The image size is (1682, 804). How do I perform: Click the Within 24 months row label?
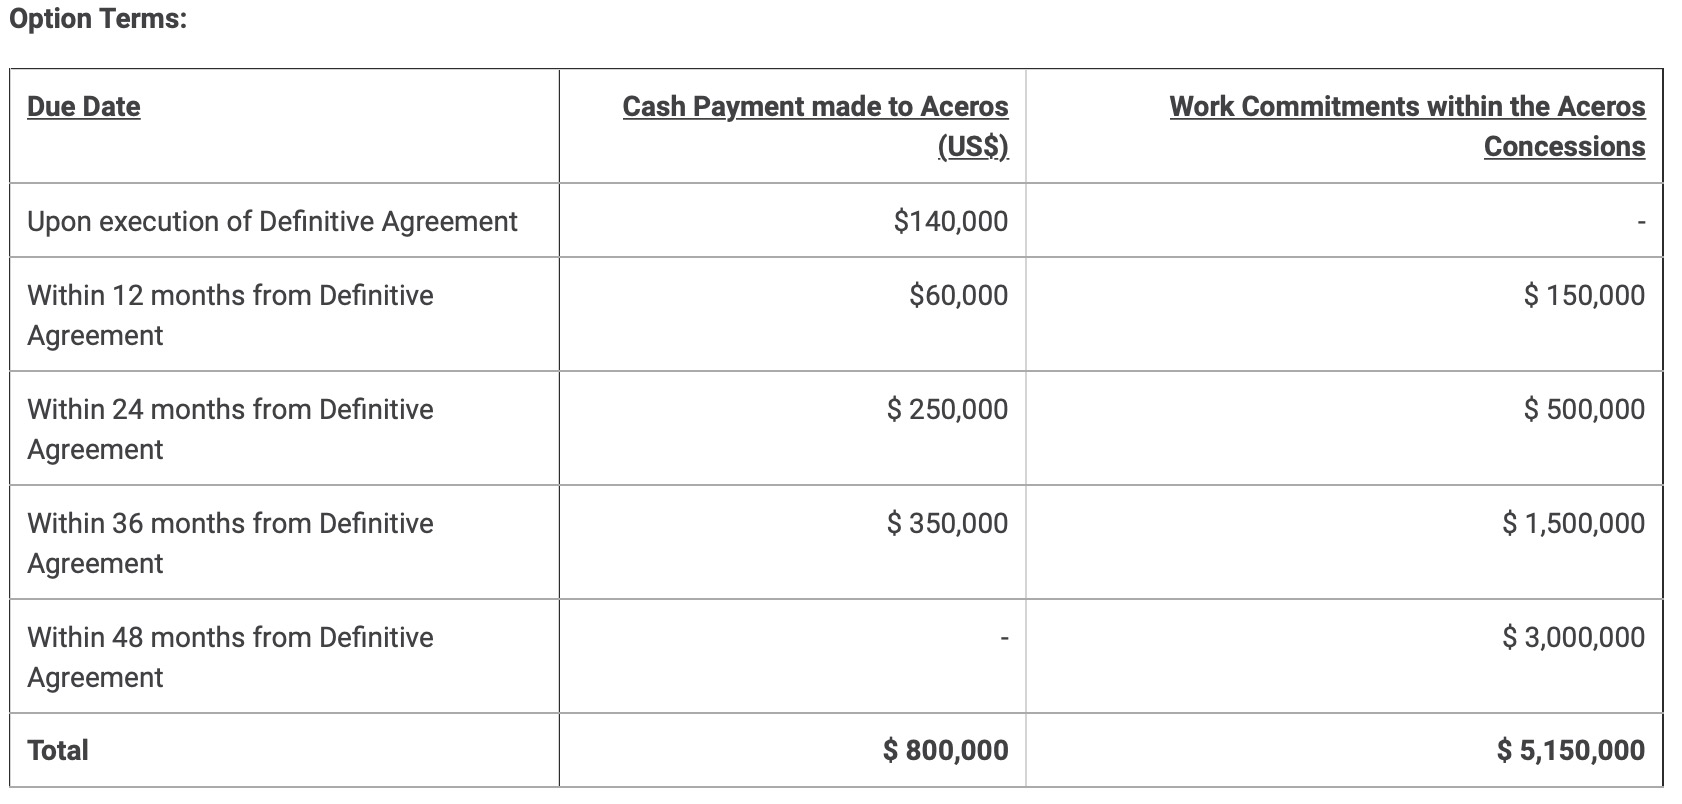click(230, 429)
